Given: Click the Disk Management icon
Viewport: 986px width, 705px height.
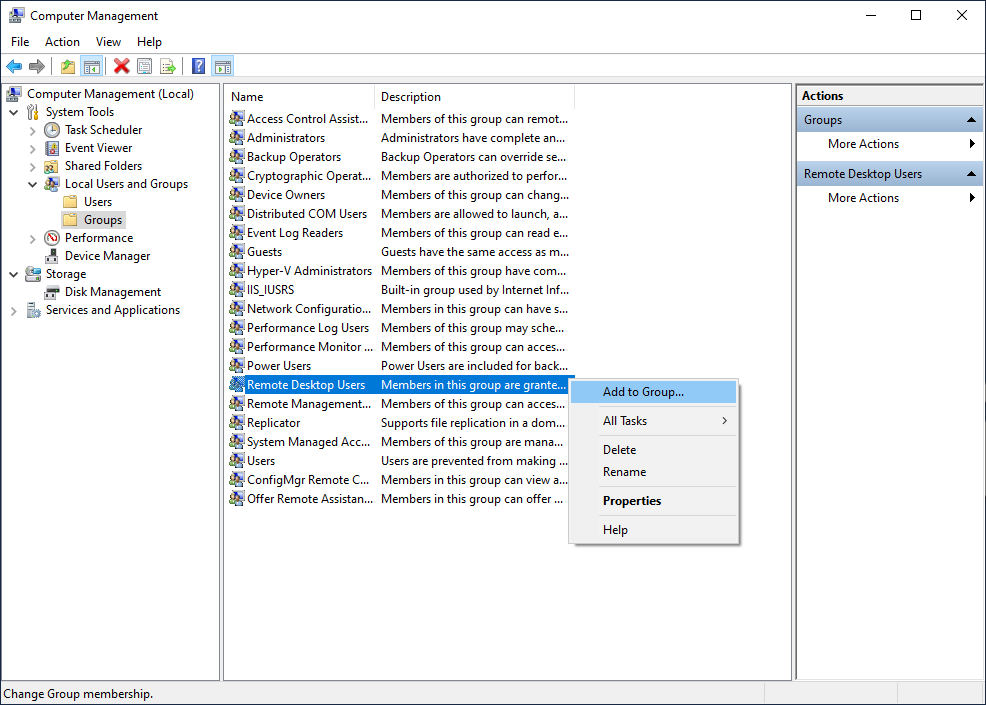Looking at the screenshot, I should pyautogui.click(x=52, y=292).
